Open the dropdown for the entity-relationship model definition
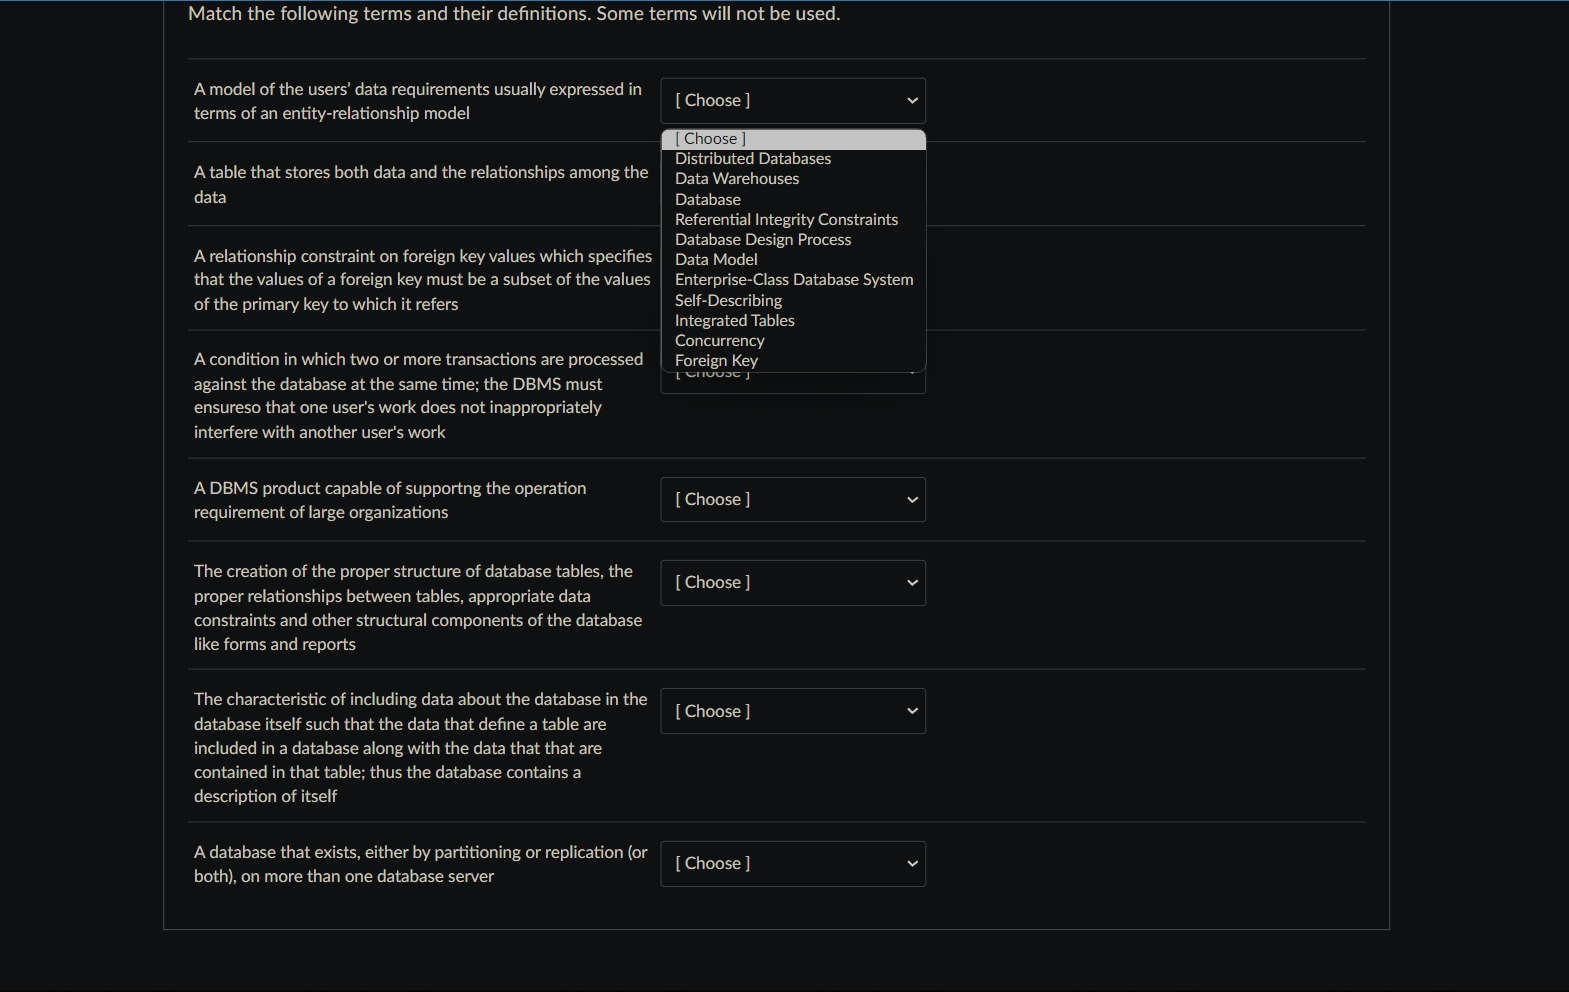 click(793, 101)
